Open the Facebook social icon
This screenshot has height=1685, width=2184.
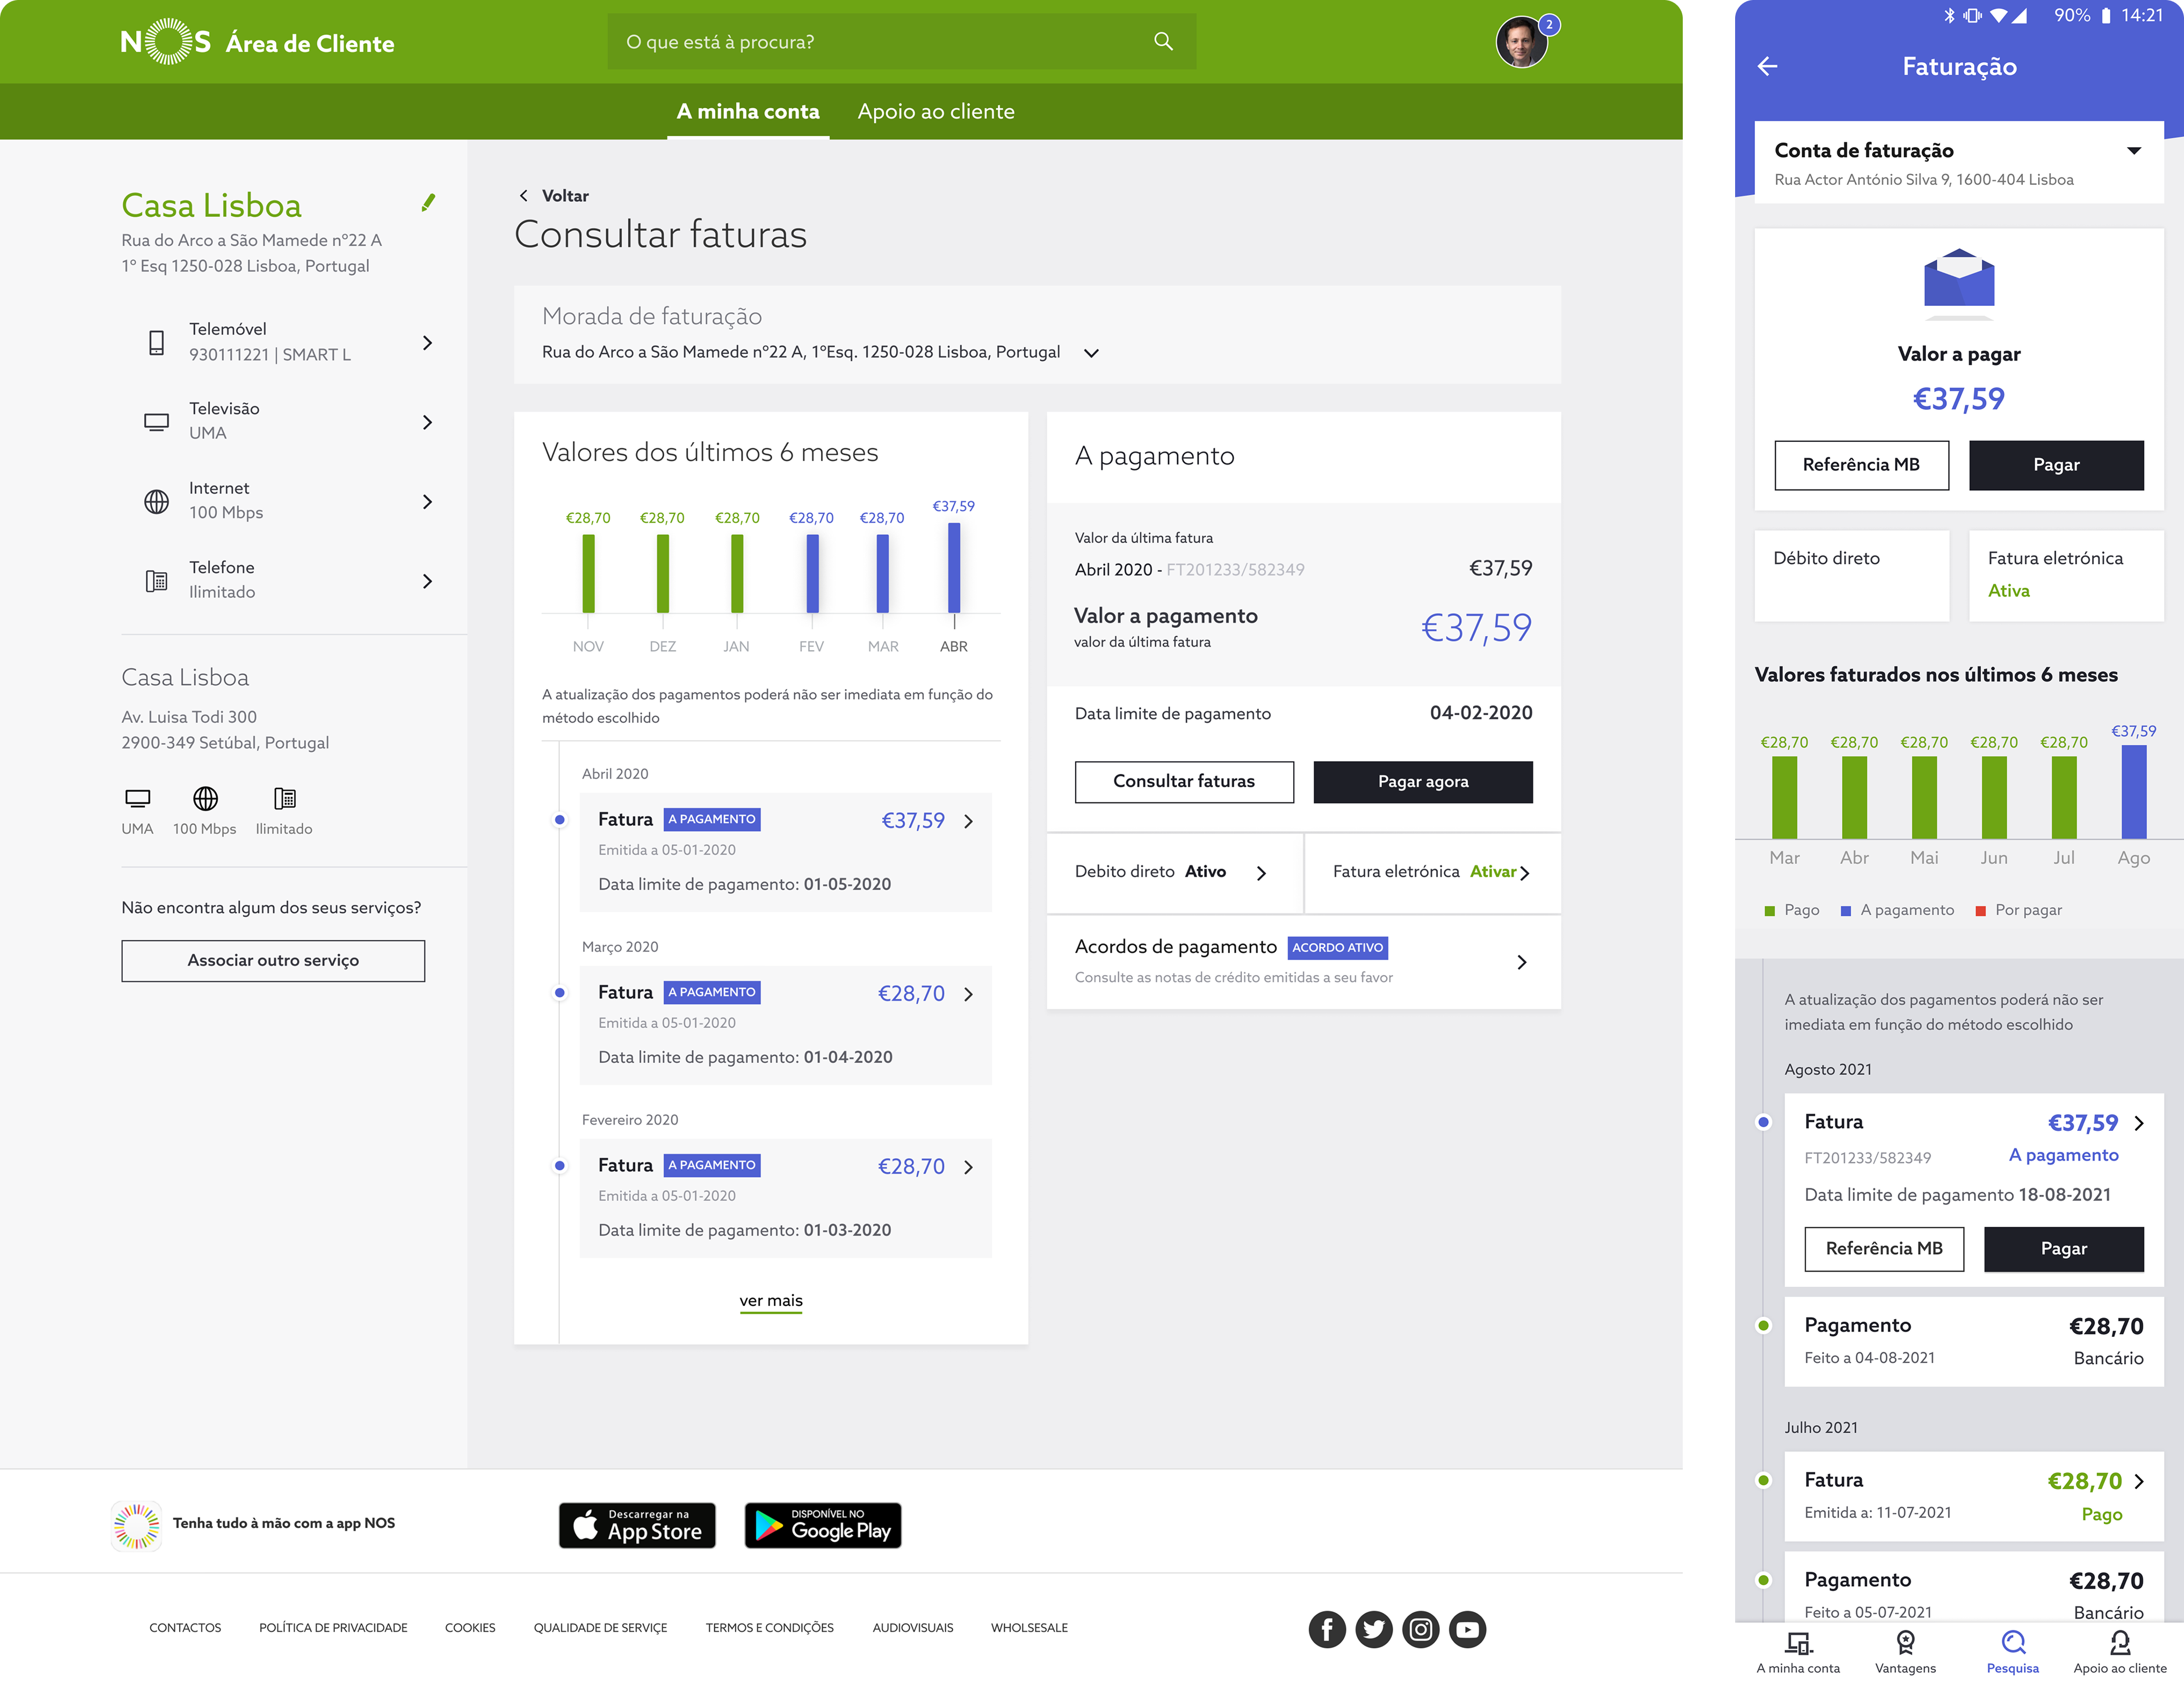1326,1629
